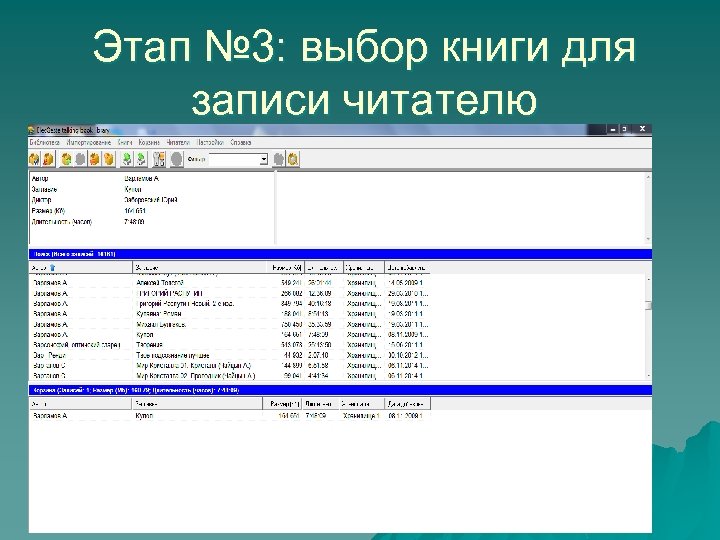Open the Библиотека menu
The image size is (720, 540).
[45, 143]
